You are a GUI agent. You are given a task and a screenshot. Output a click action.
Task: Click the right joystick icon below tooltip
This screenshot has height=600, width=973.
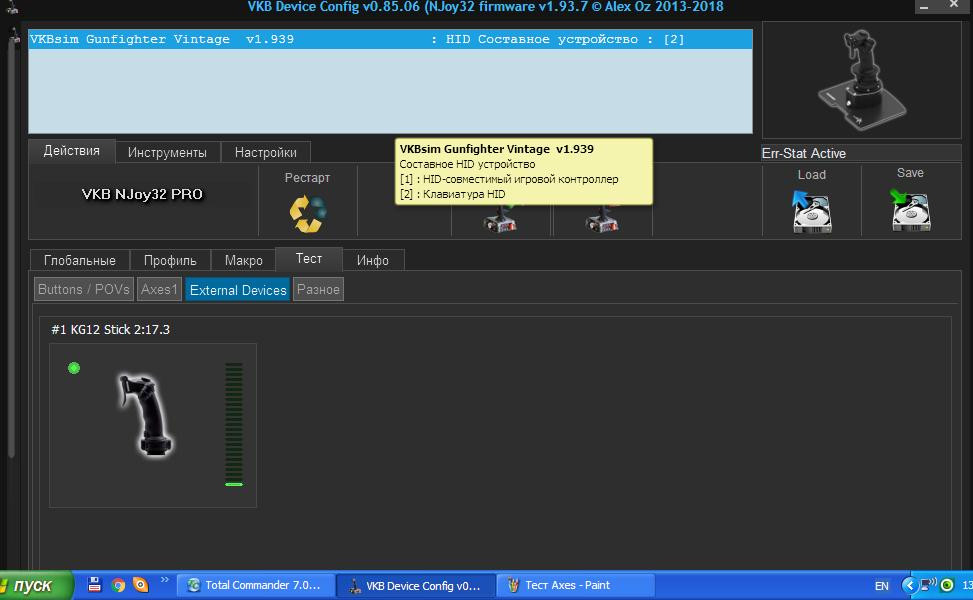(x=602, y=218)
